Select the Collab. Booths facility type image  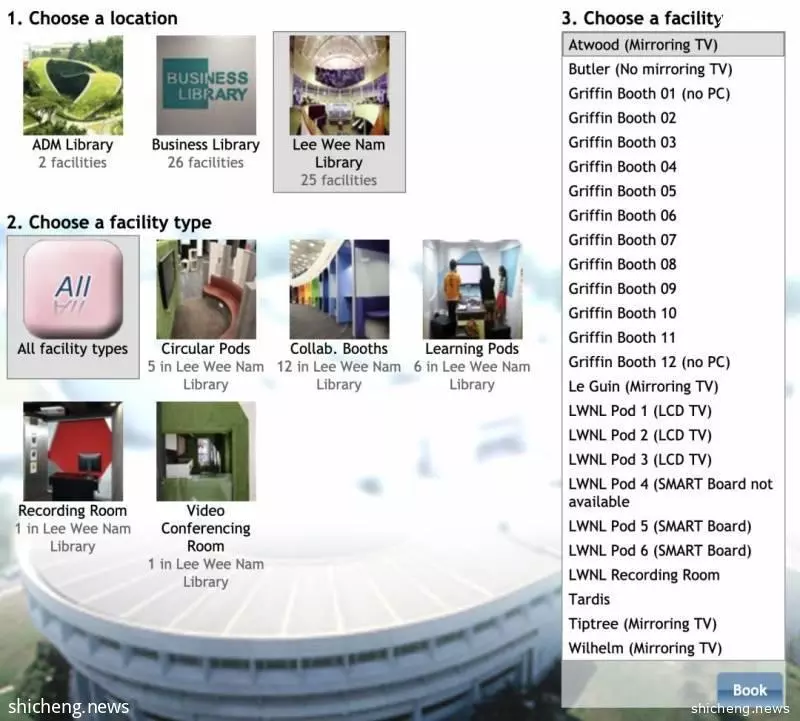click(339, 289)
